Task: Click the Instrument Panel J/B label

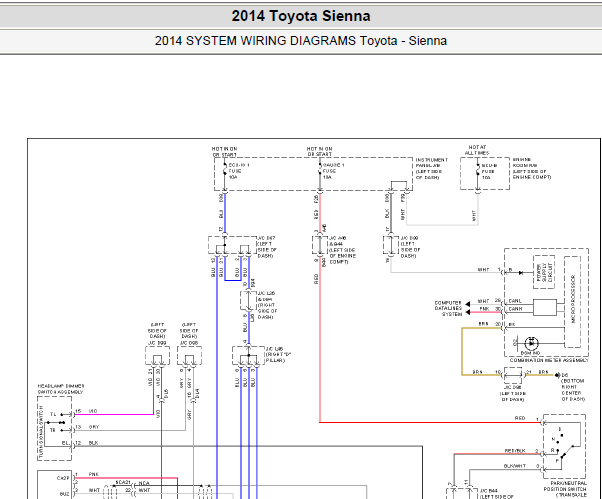Action: 432,169
